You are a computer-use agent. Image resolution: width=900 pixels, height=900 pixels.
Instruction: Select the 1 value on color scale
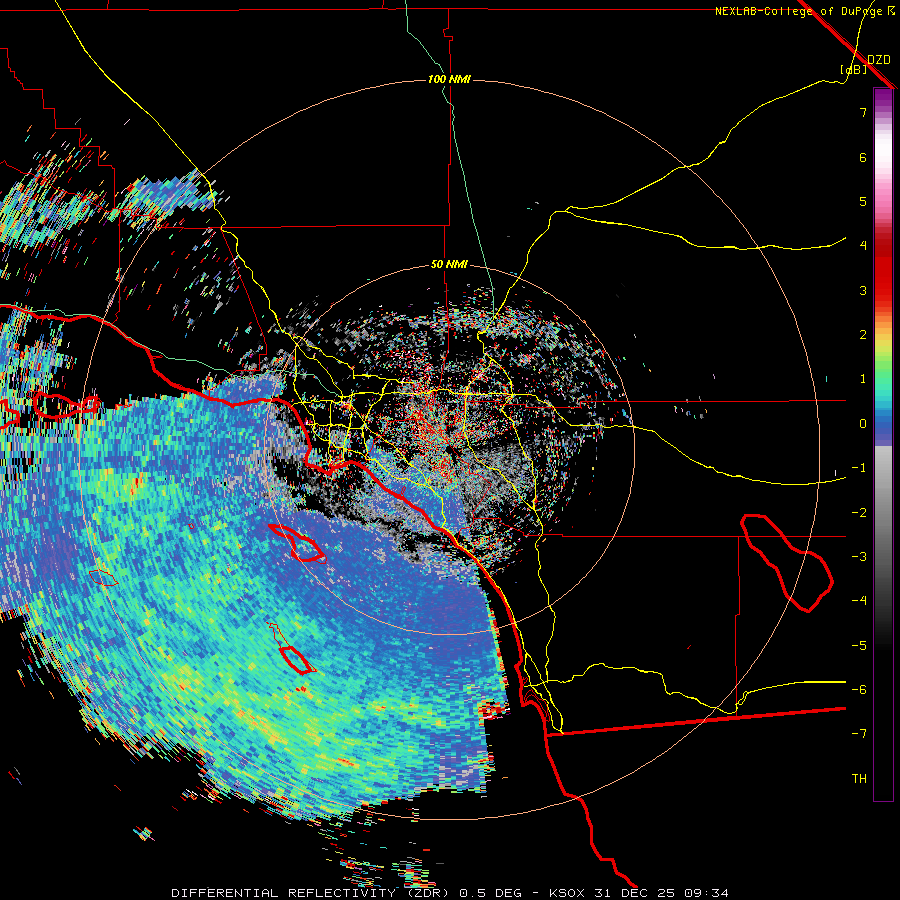point(863,379)
